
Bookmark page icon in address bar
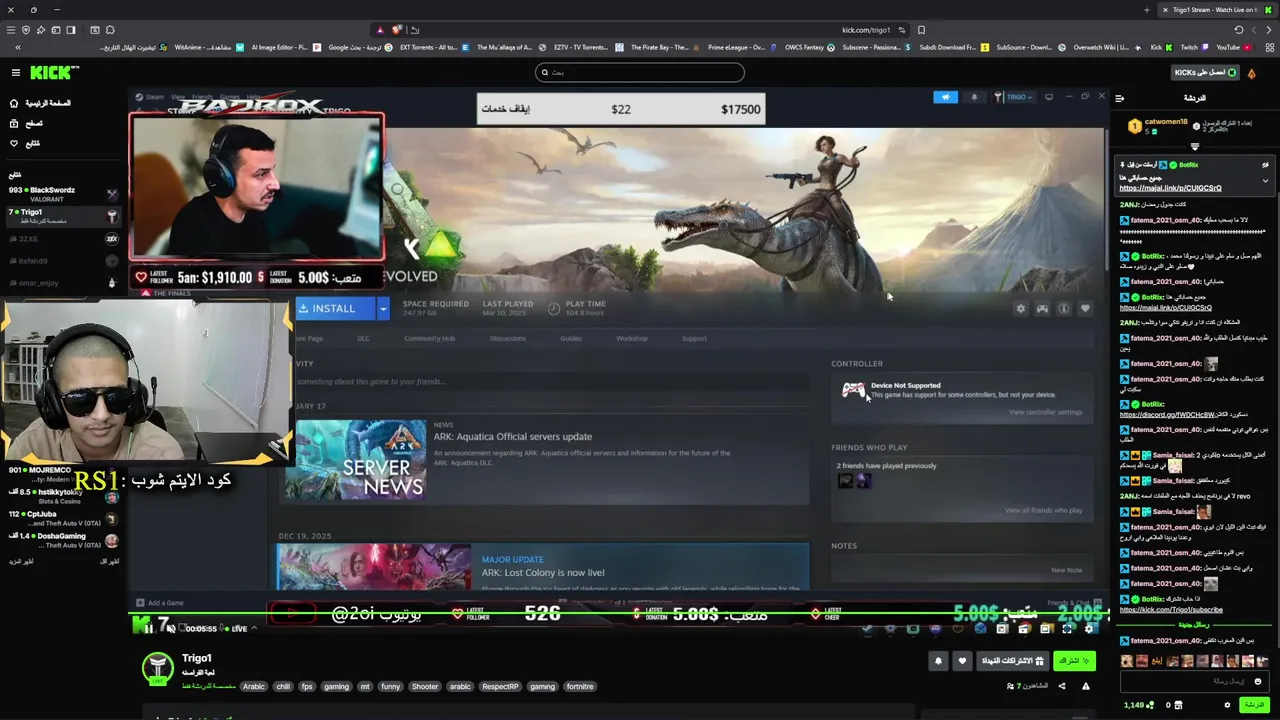[x=921, y=30]
